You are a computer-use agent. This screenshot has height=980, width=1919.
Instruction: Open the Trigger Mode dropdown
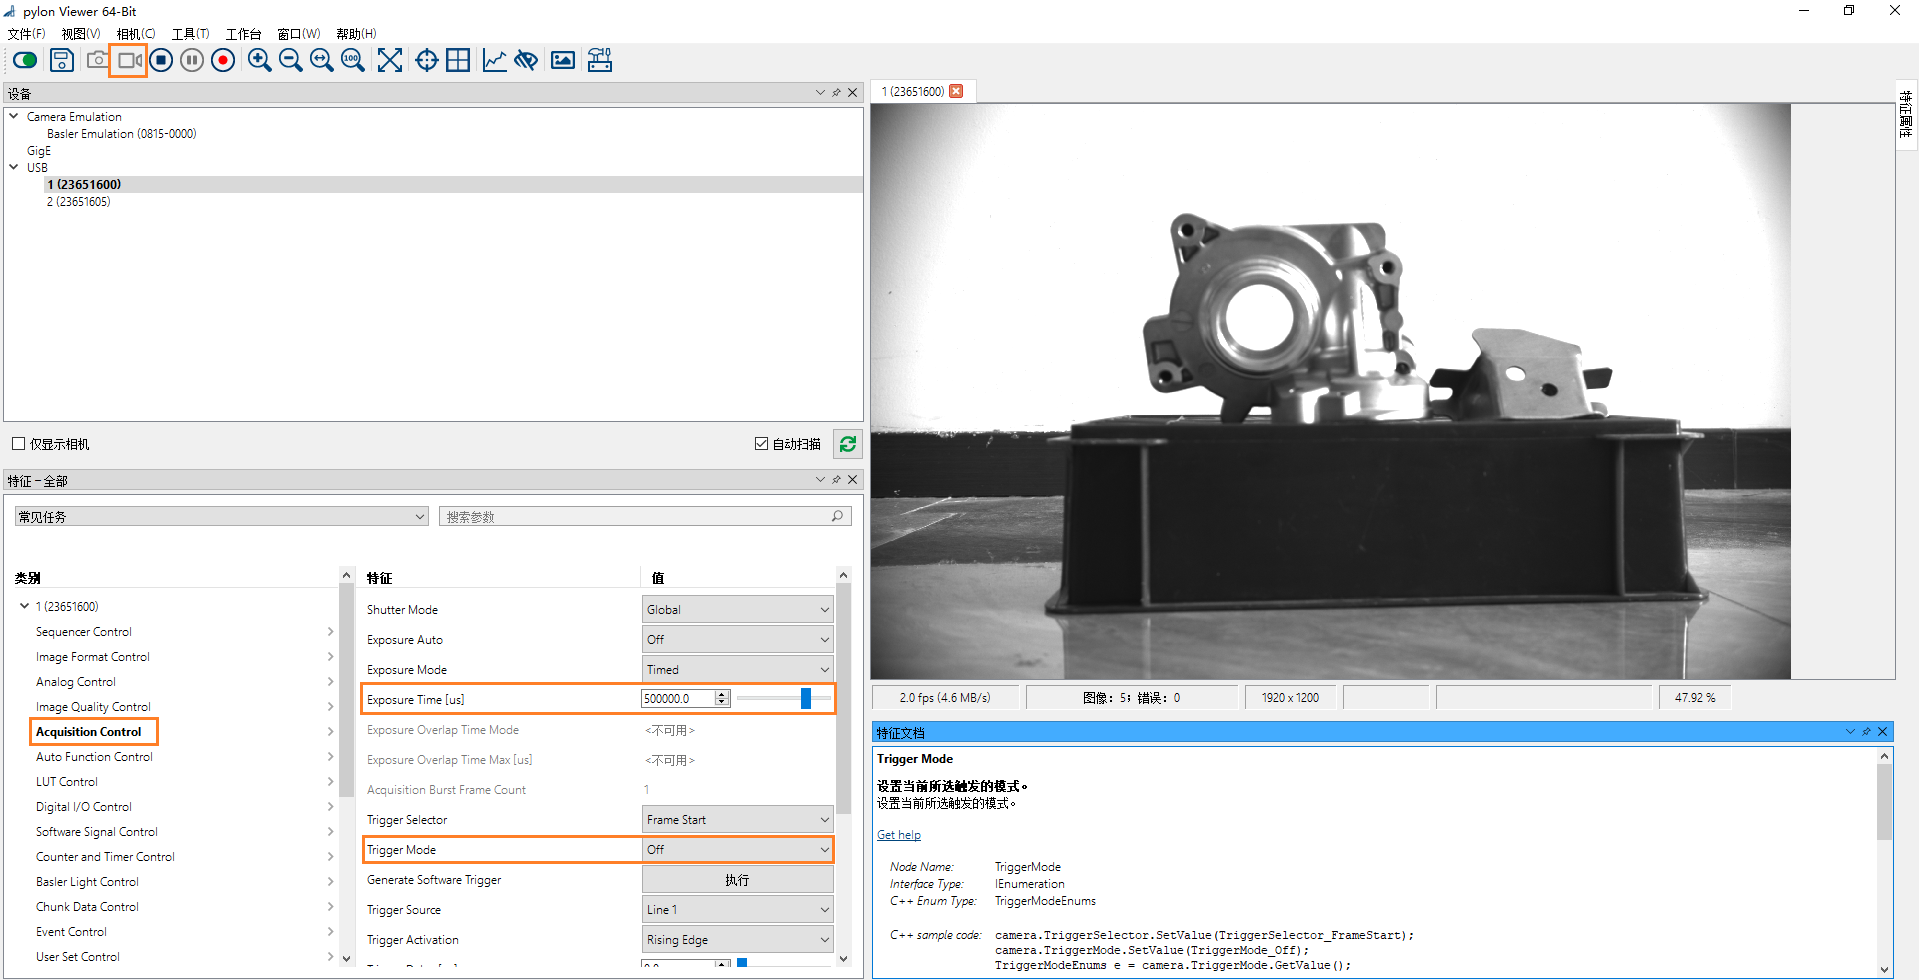point(737,850)
